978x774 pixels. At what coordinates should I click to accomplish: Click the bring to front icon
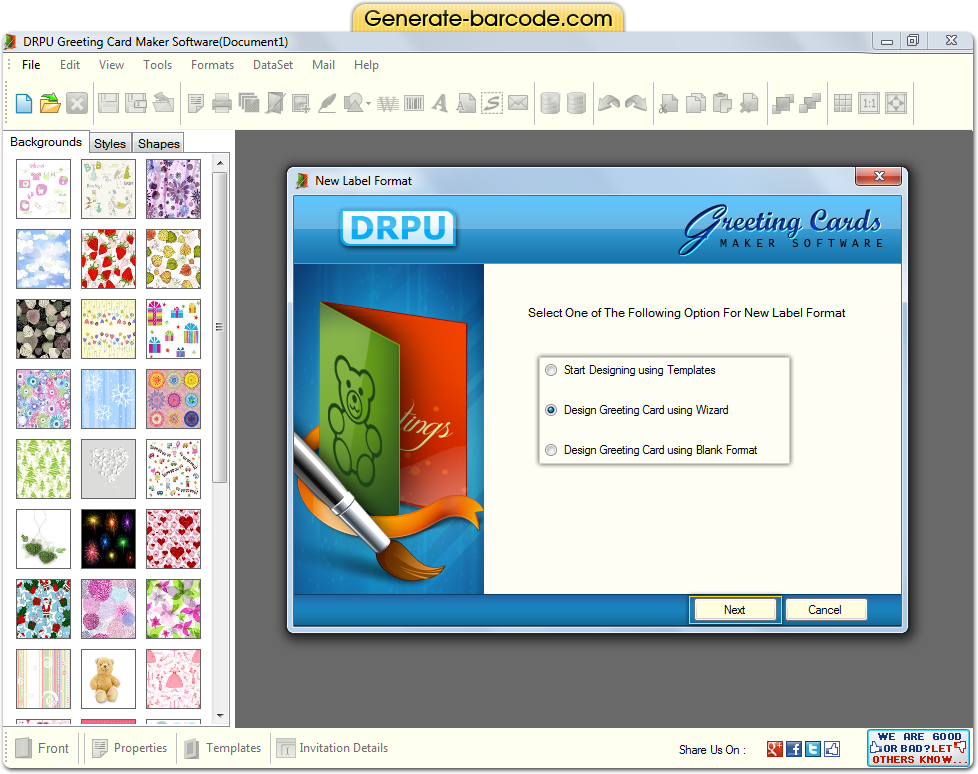[782, 103]
